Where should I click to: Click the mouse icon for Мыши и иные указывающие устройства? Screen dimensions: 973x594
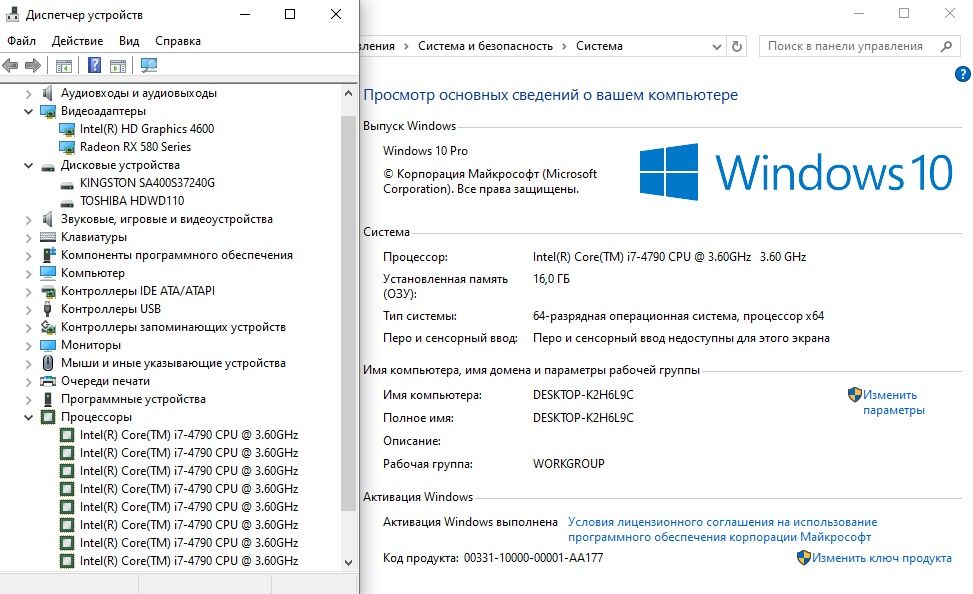48,363
